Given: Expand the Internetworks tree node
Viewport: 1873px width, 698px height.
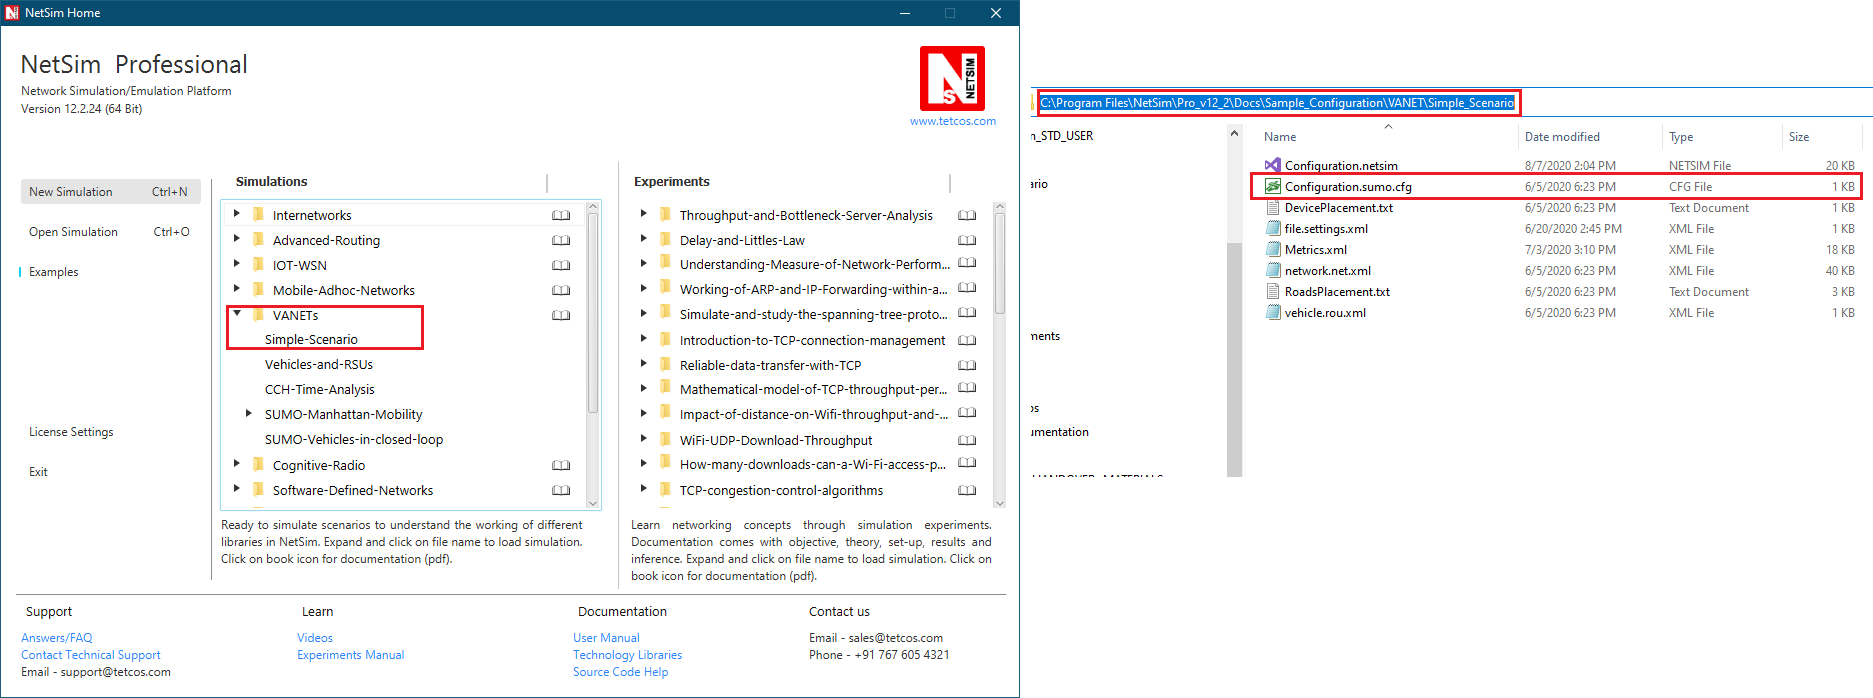Looking at the screenshot, I should point(236,213).
